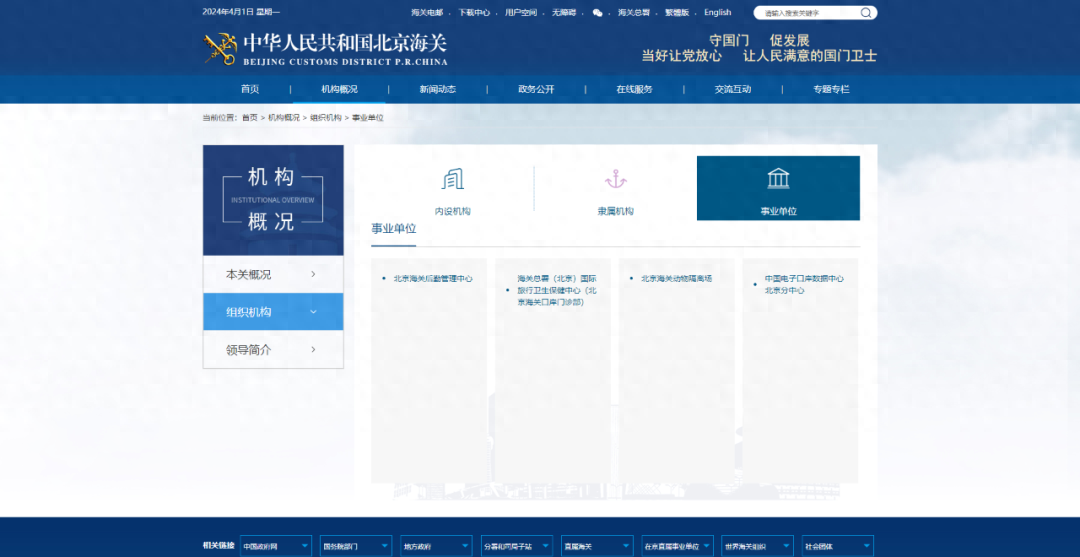This screenshot has height=557, width=1080.
Task: Expand the 领导简介 sidebar item
Action: point(313,350)
